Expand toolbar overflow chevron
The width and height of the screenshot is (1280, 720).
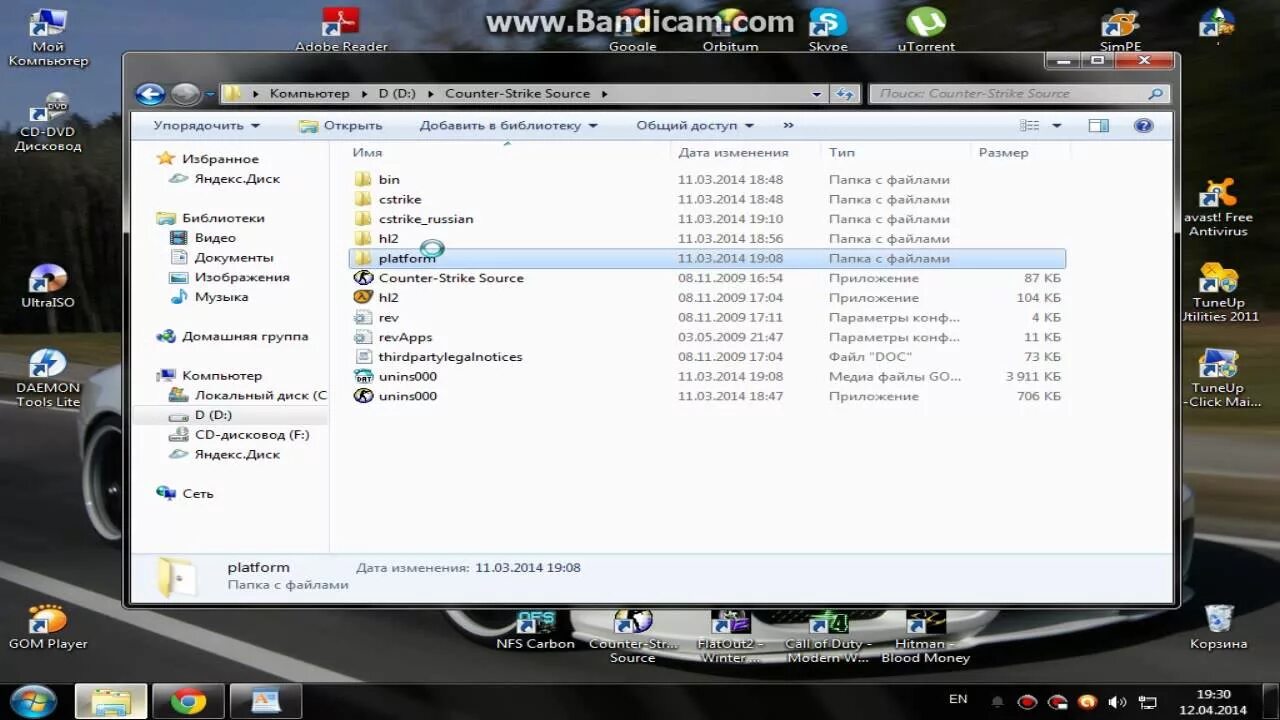click(x=788, y=125)
